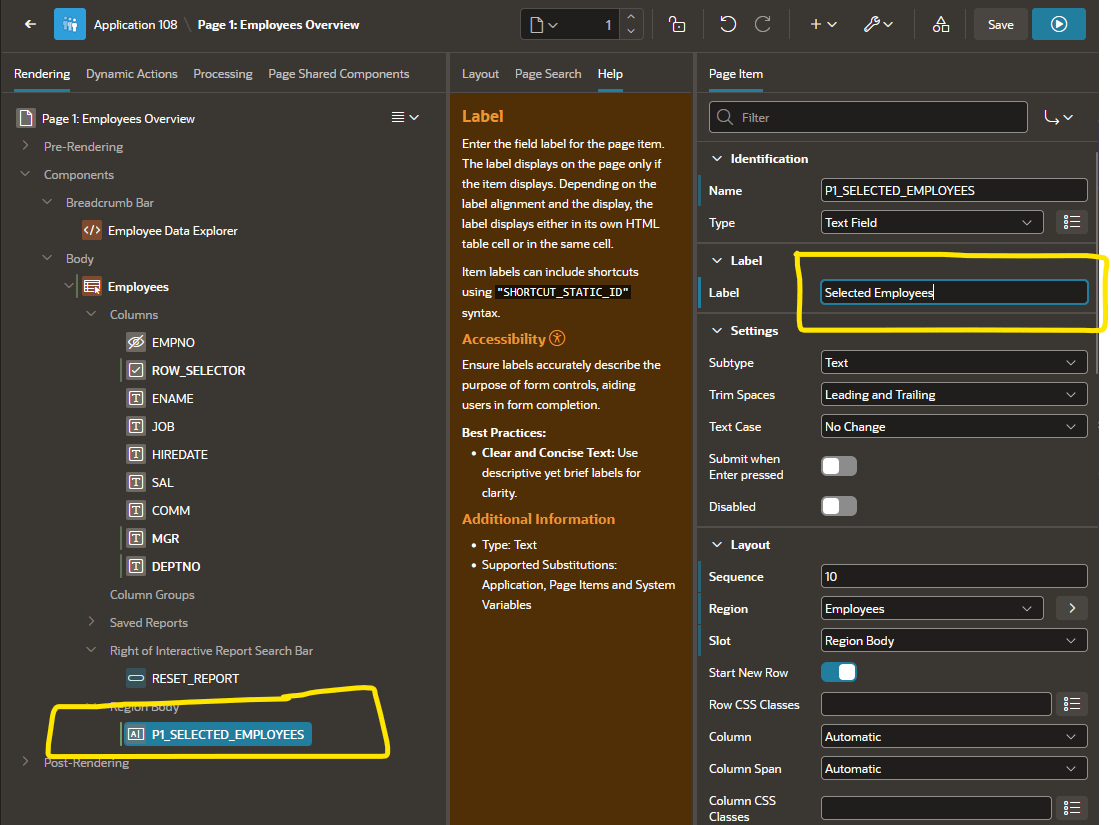The width and height of the screenshot is (1111, 825).
Task: Open the Create plus menu
Action: 823,24
